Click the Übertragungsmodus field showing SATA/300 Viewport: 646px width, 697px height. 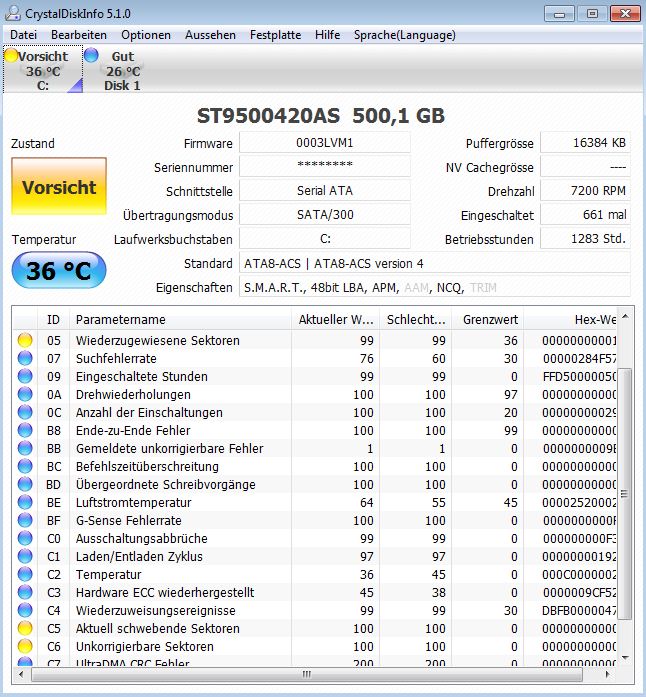coord(325,215)
